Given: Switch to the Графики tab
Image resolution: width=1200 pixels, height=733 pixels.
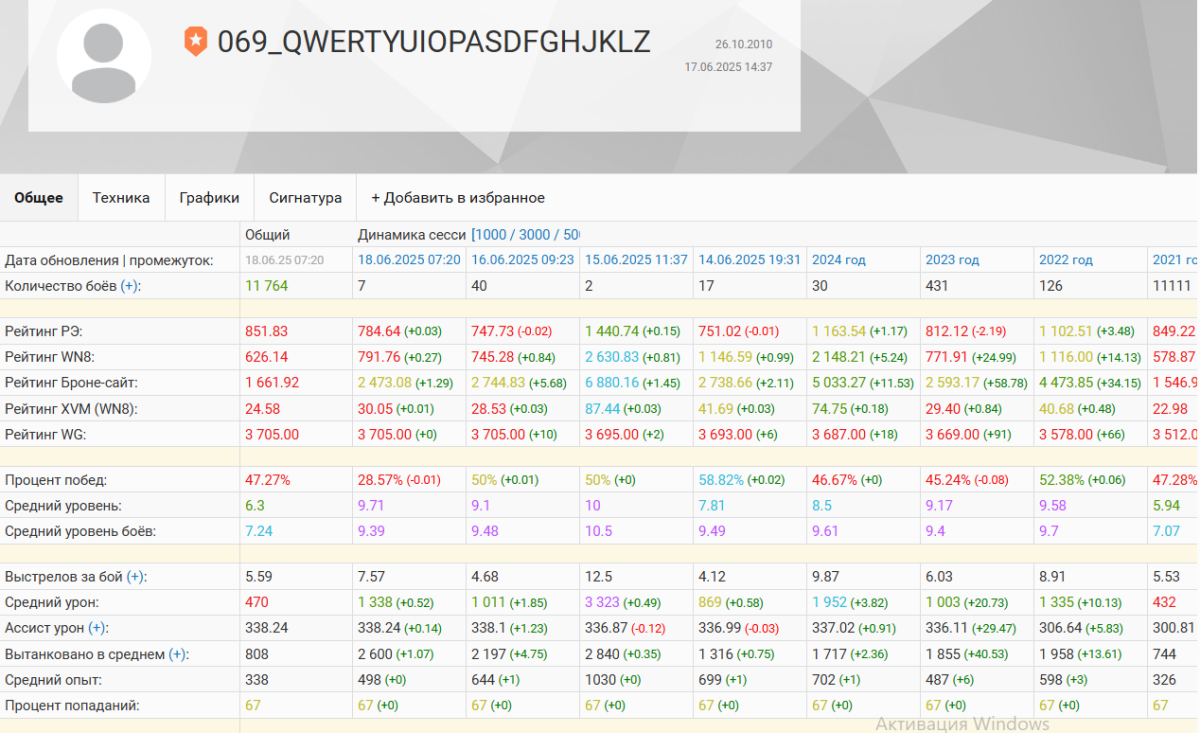Looking at the screenshot, I should [x=209, y=198].
